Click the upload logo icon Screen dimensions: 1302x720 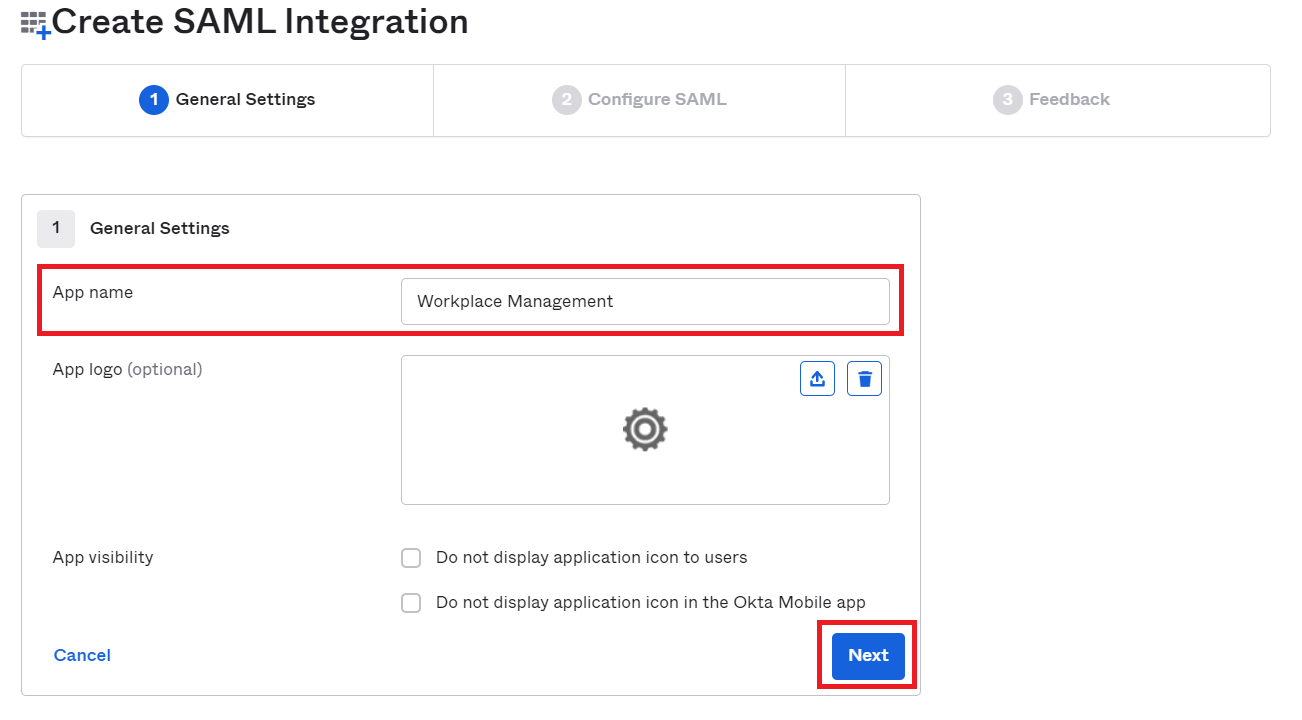pyautogui.click(x=817, y=379)
